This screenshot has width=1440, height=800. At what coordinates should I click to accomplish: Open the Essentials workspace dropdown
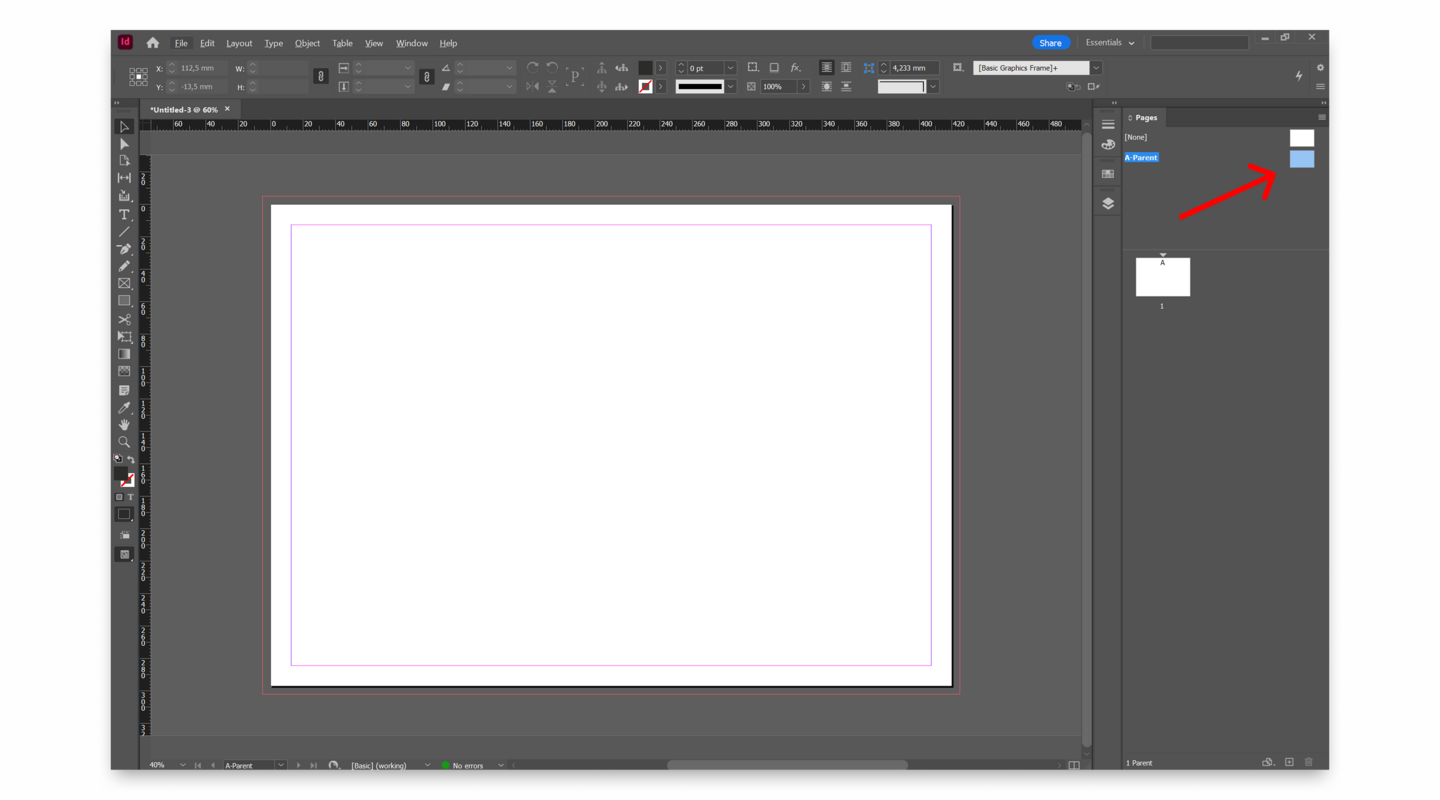1110,43
